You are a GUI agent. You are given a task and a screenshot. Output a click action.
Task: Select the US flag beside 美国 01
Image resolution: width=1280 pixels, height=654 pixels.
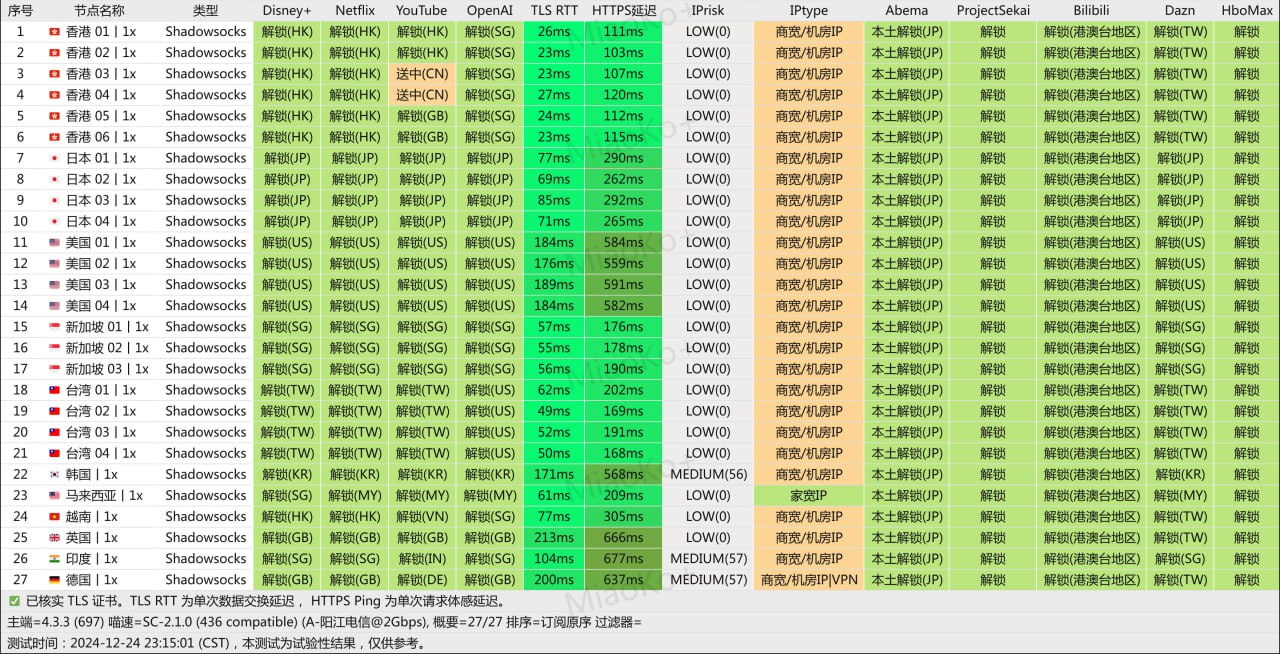54,242
